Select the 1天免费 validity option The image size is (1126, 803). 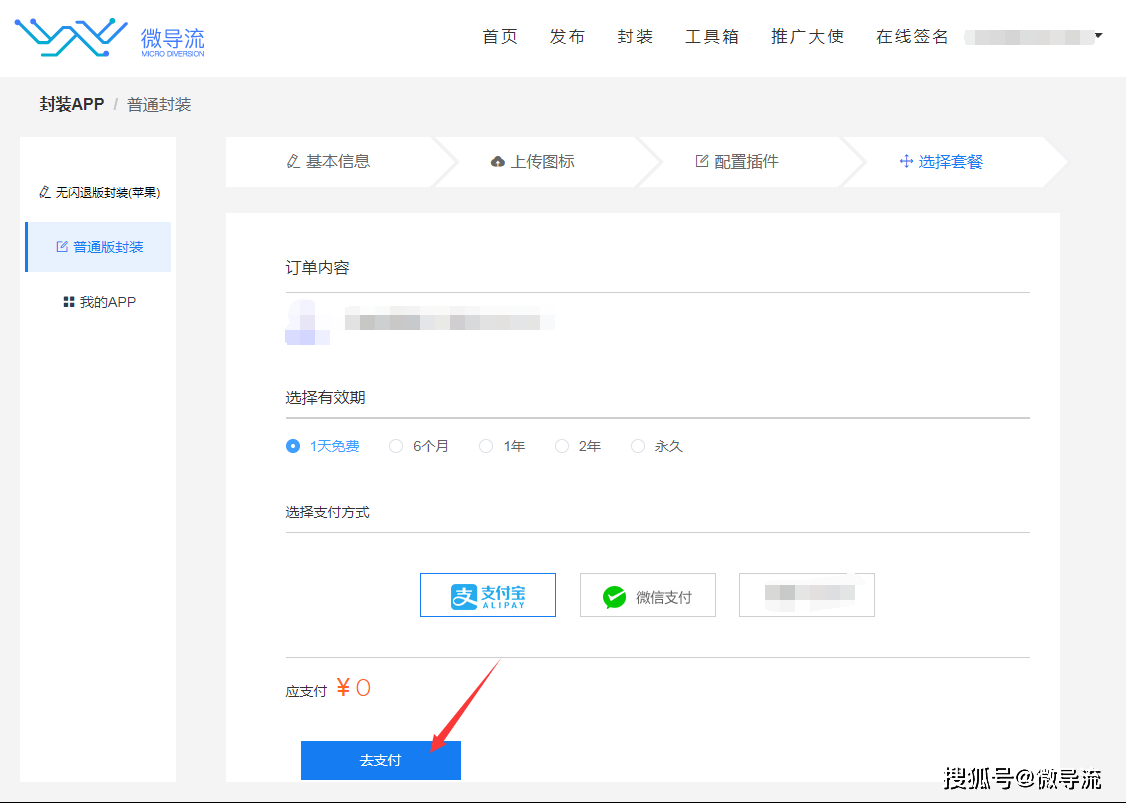[x=293, y=446]
